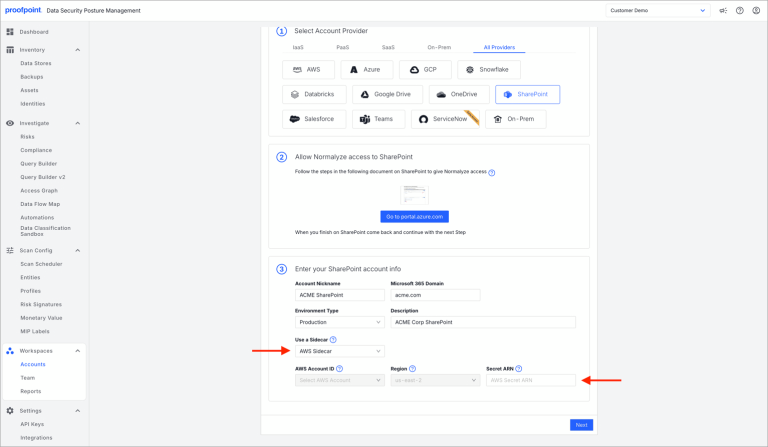Open the top bar help icon
This screenshot has width=768, height=447.
(740, 11)
